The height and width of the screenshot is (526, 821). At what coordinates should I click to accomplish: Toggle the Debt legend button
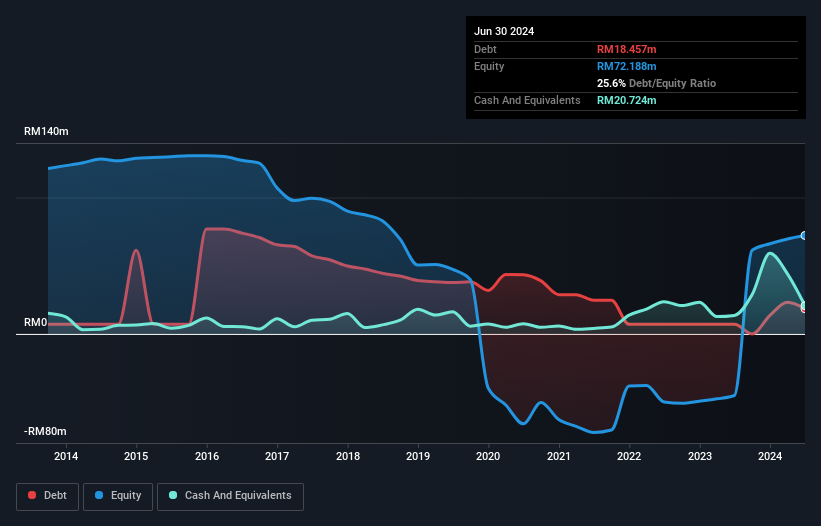pos(47,496)
